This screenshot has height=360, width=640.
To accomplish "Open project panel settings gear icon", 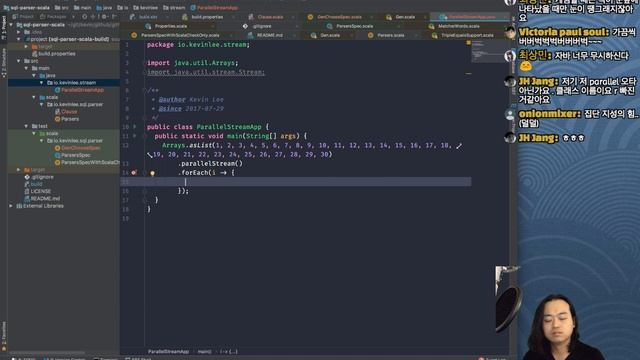I will coord(104,17).
